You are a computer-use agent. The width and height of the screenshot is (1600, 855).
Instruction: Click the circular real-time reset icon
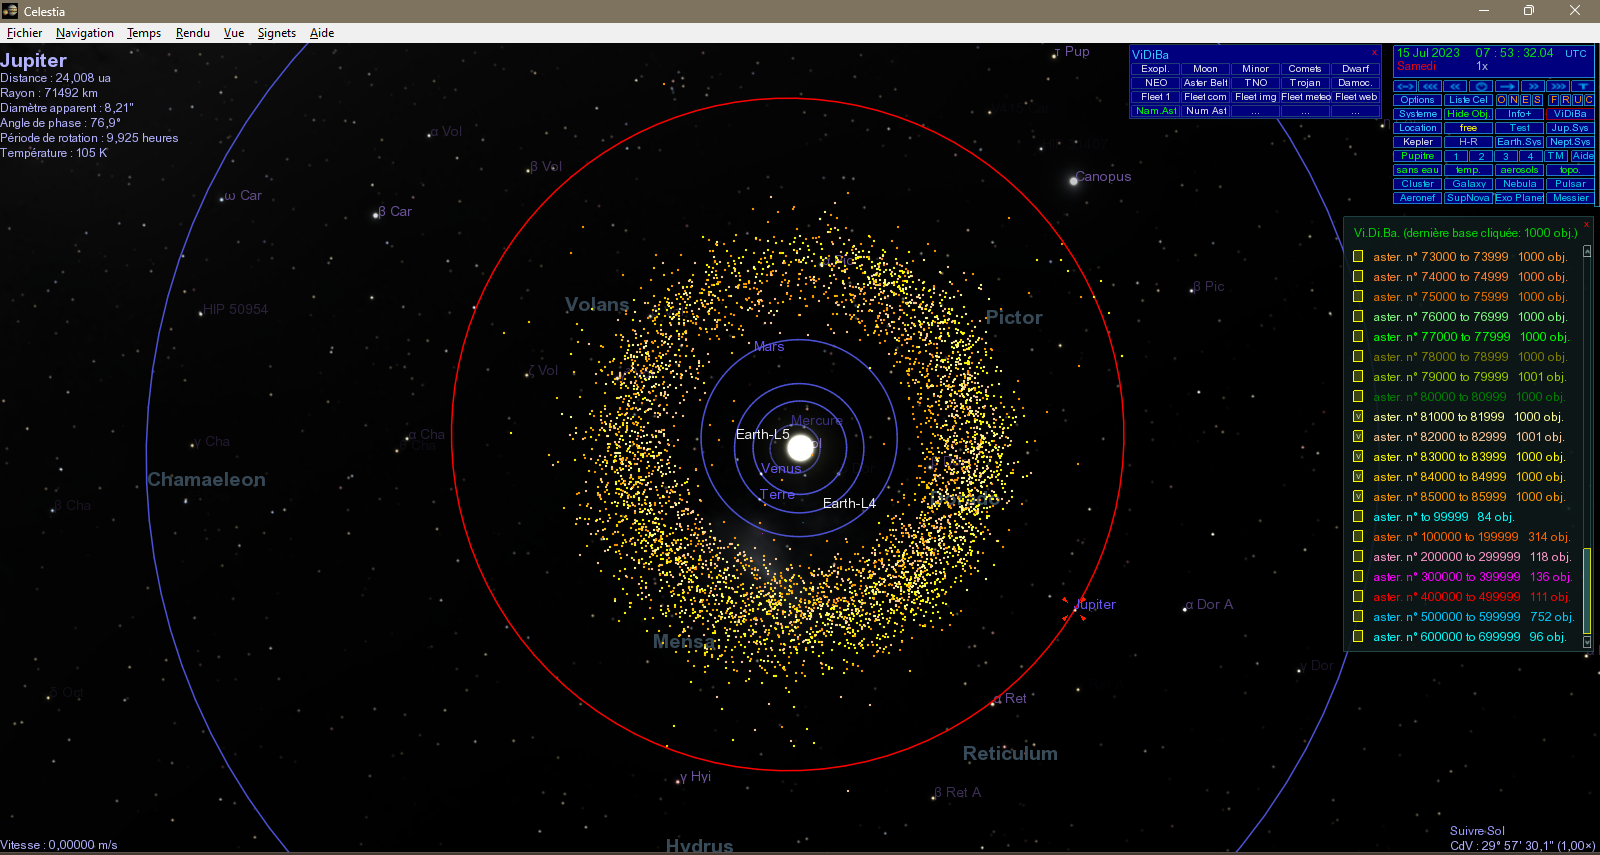point(1481,86)
